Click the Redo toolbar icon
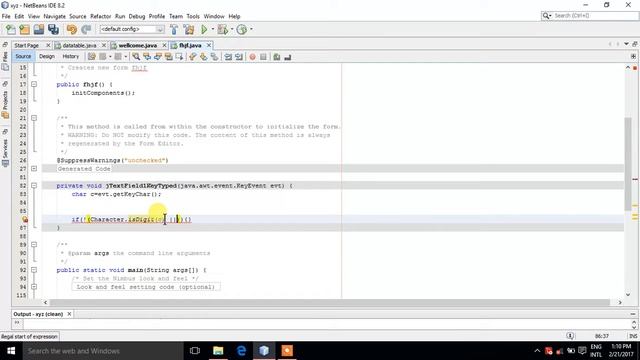Viewport: 640px width, 360px height. [86, 29]
